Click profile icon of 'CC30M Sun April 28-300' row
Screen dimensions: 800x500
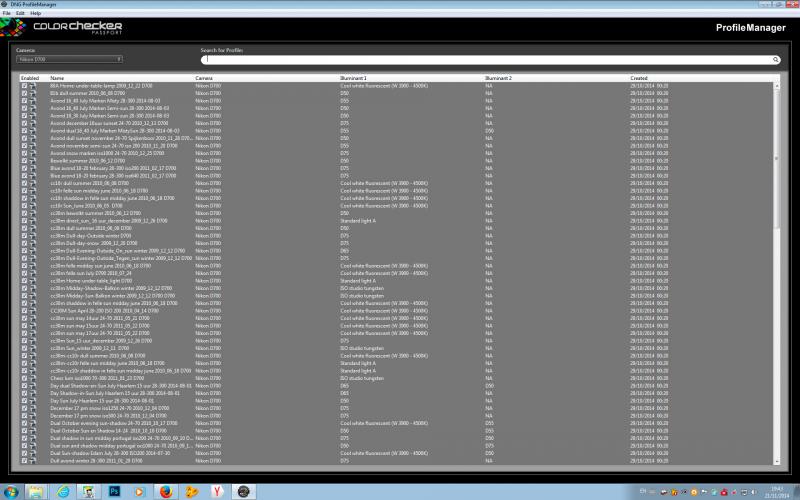(x=33, y=311)
